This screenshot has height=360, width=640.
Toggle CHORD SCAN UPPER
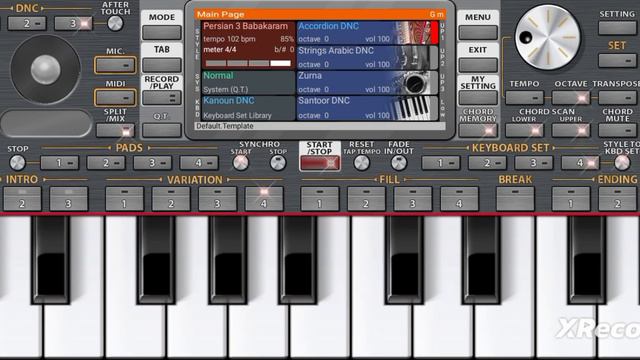[x=571, y=131]
